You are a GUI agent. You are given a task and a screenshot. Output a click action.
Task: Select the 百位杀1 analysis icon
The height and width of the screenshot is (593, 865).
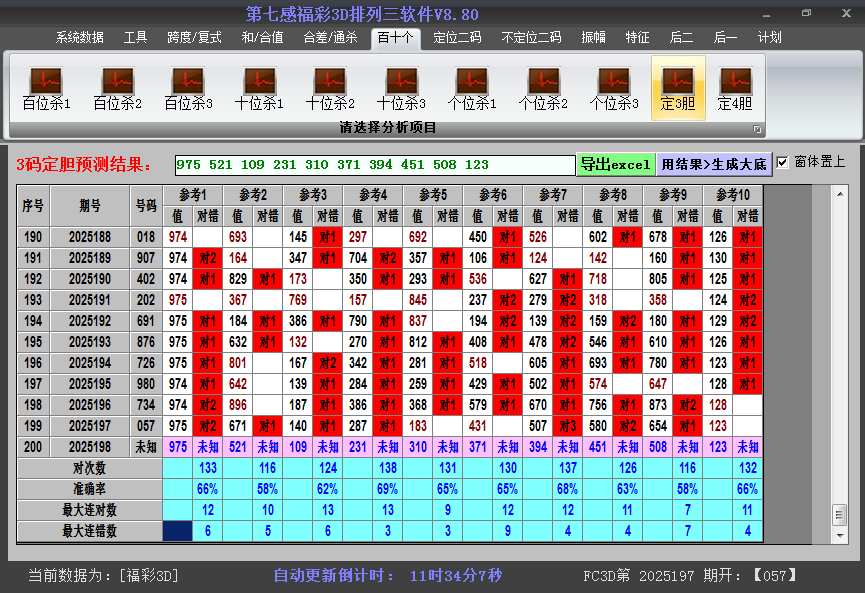[x=46, y=88]
